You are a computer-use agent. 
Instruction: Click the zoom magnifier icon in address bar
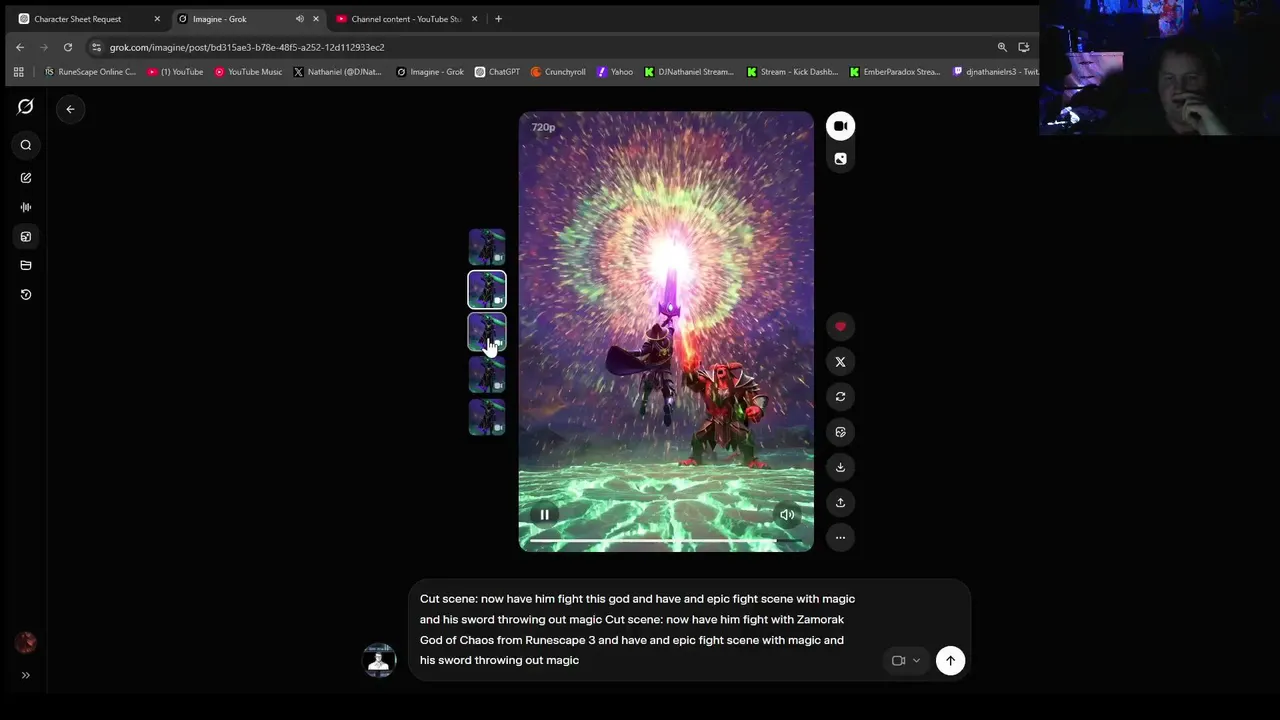[x=1002, y=47]
